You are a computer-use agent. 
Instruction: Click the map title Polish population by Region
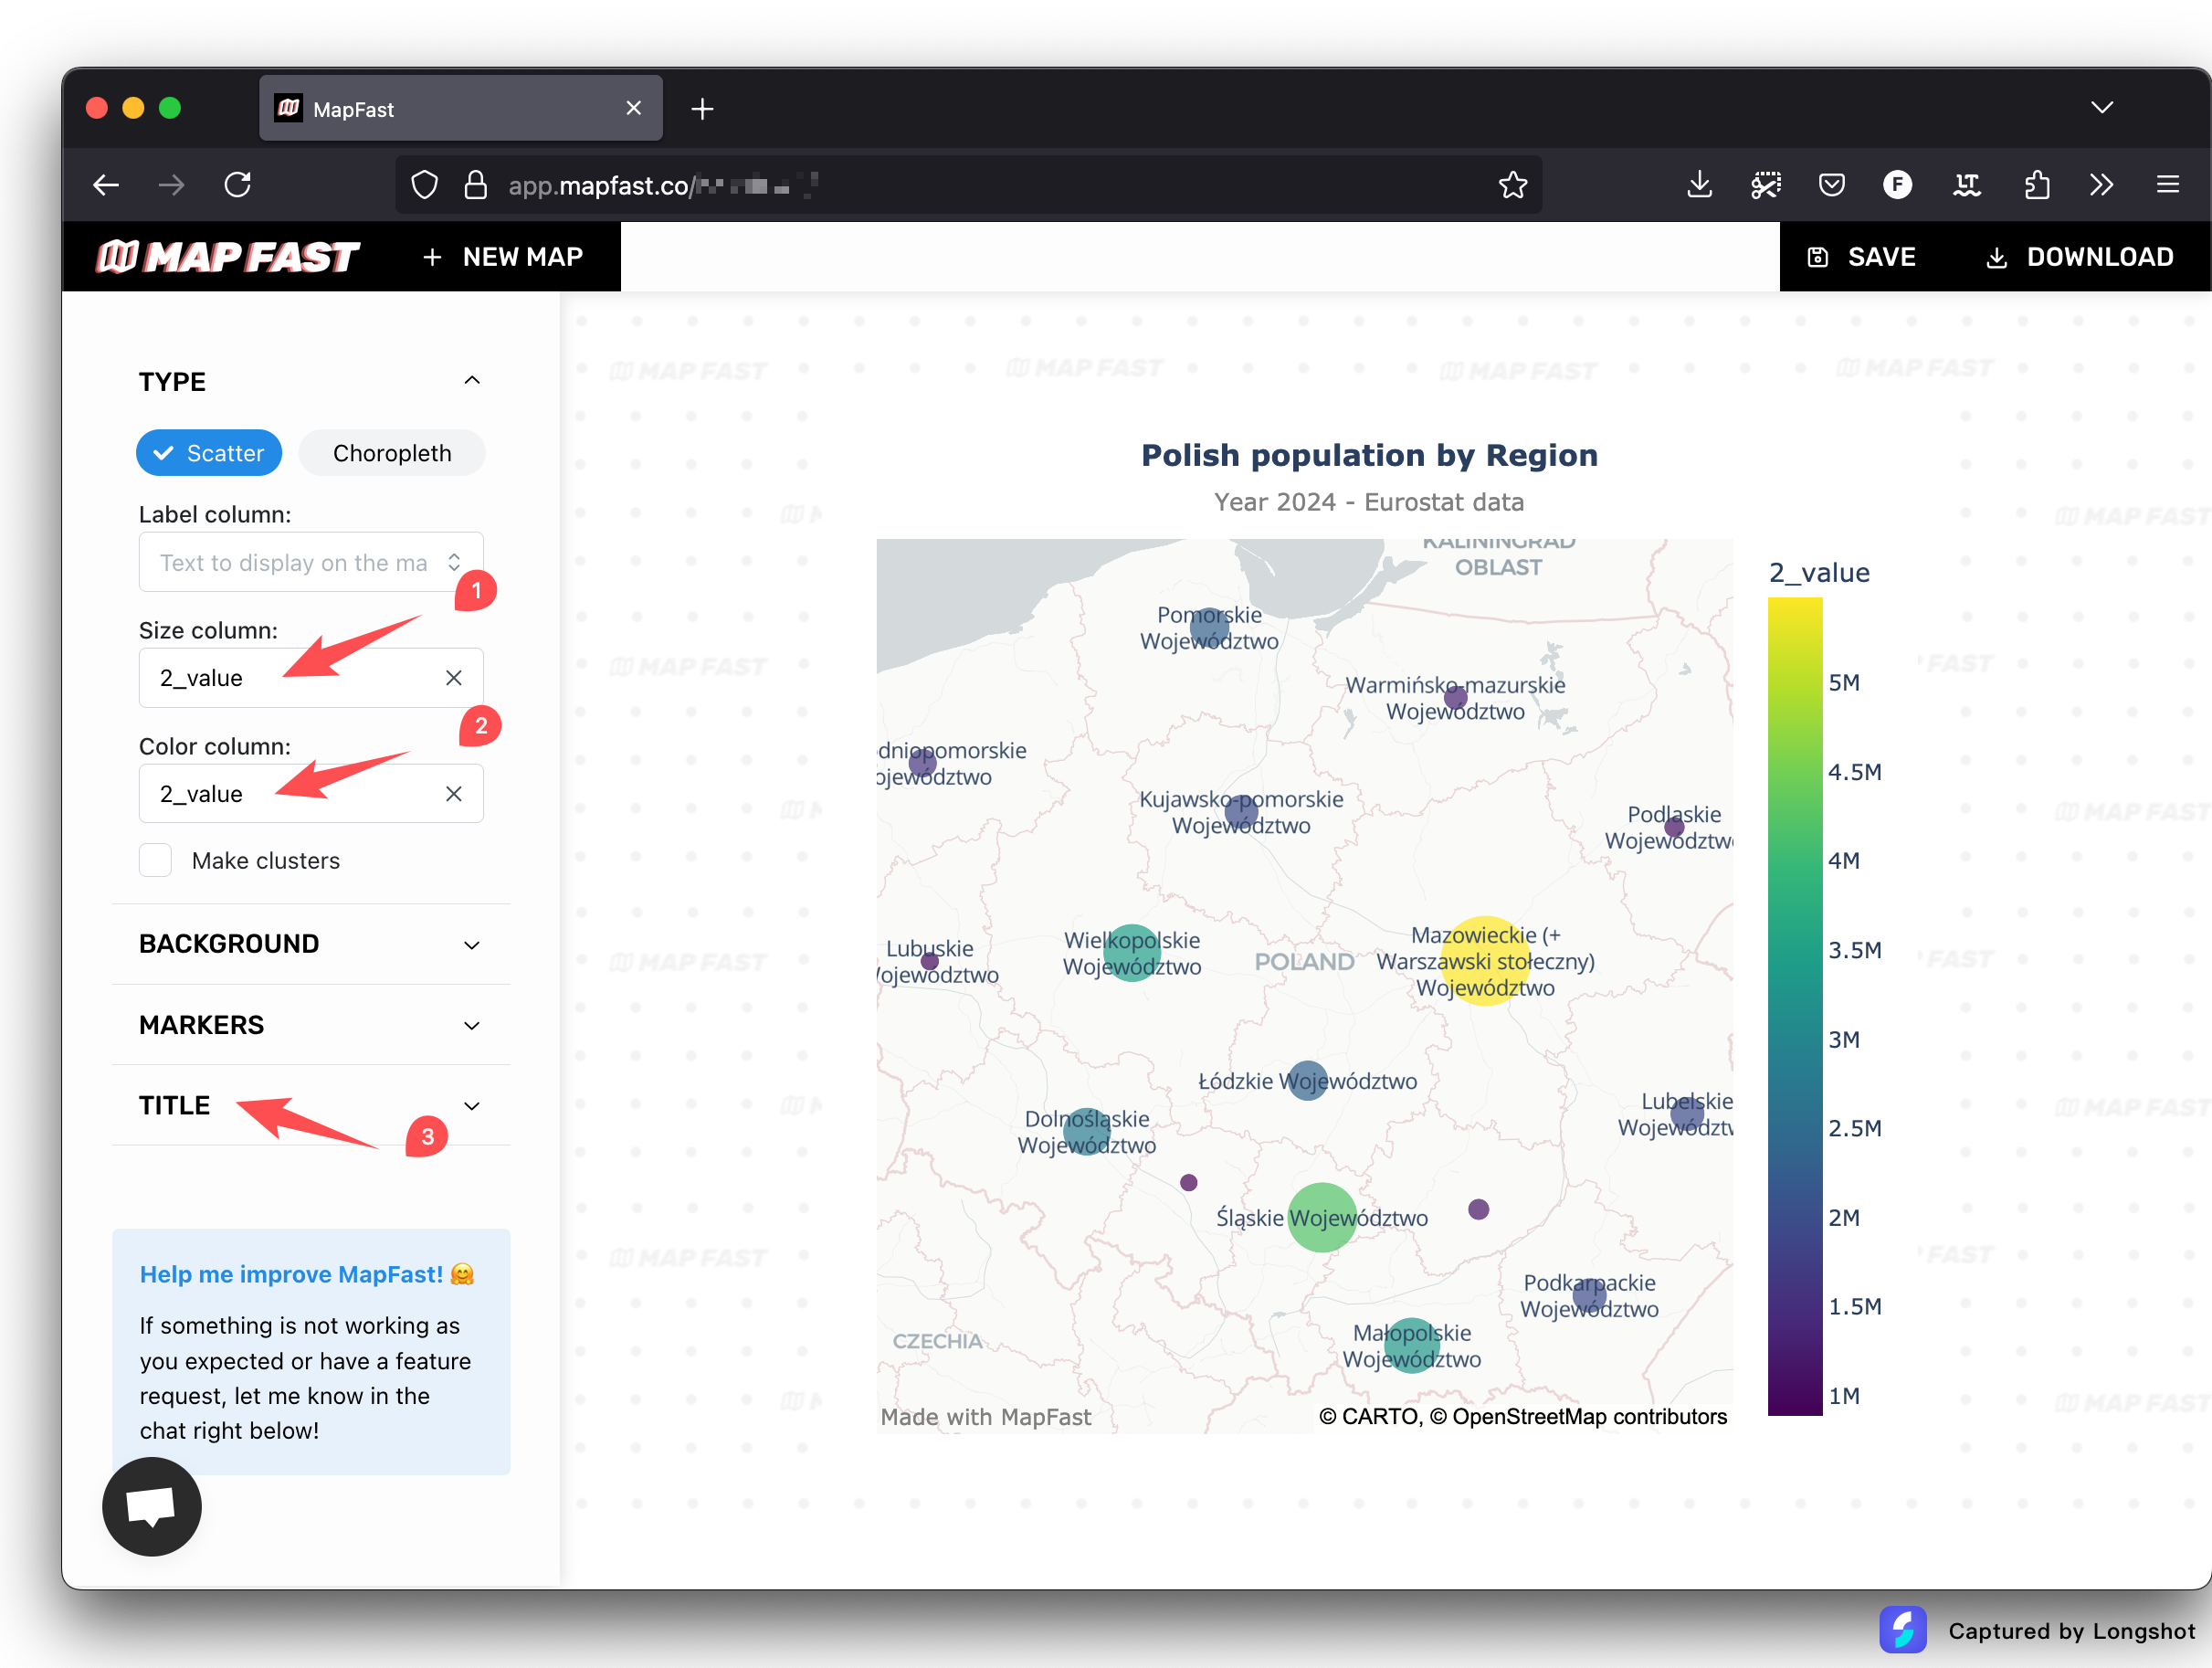coord(1369,455)
